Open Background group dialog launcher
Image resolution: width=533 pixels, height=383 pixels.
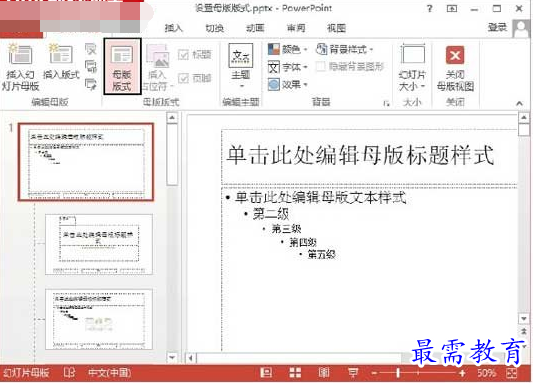click(386, 103)
